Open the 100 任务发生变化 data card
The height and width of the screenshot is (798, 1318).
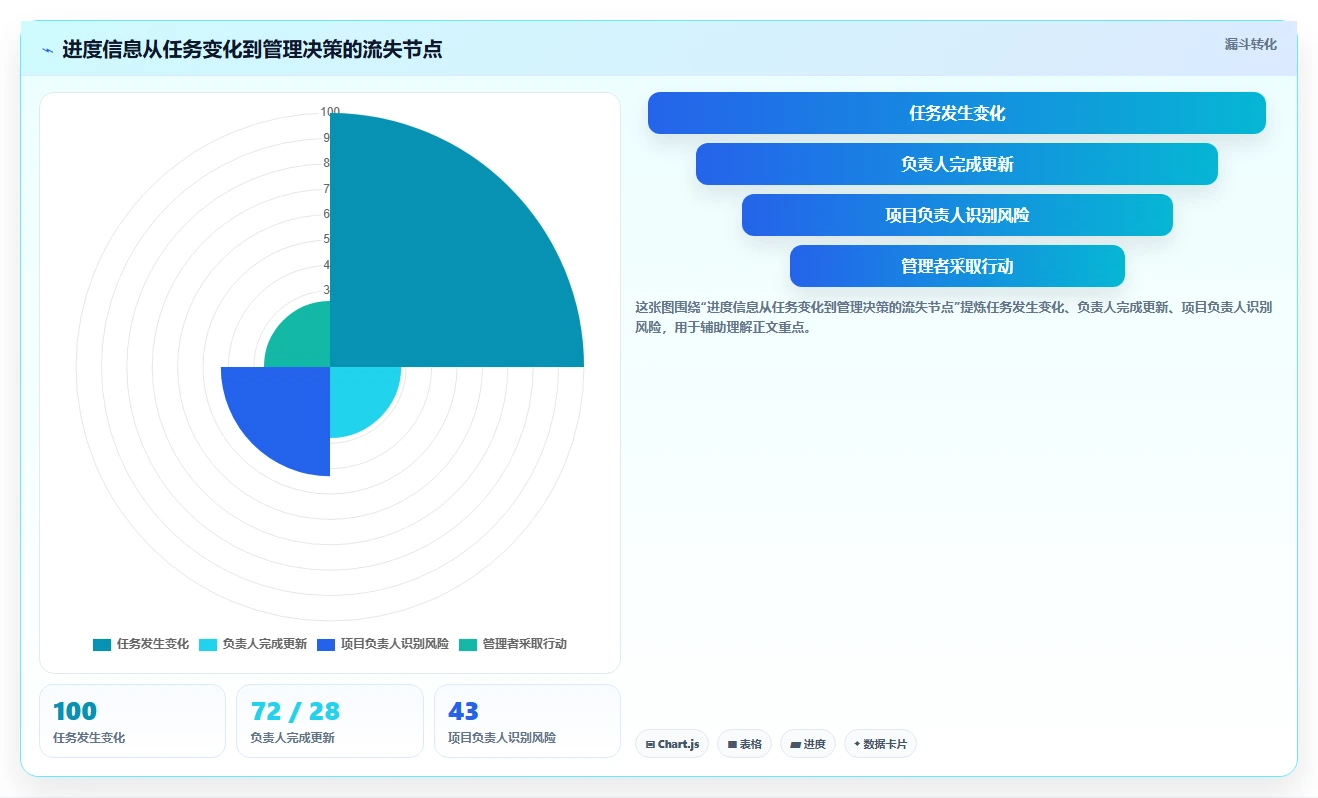point(132,721)
